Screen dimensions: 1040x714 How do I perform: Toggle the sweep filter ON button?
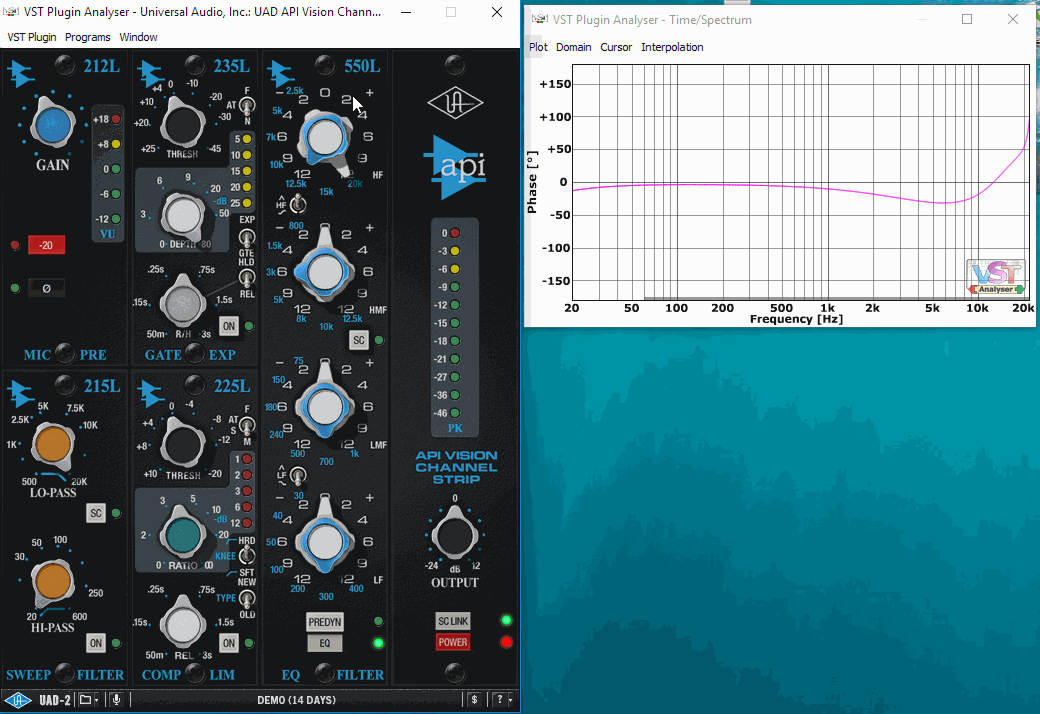click(x=96, y=642)
